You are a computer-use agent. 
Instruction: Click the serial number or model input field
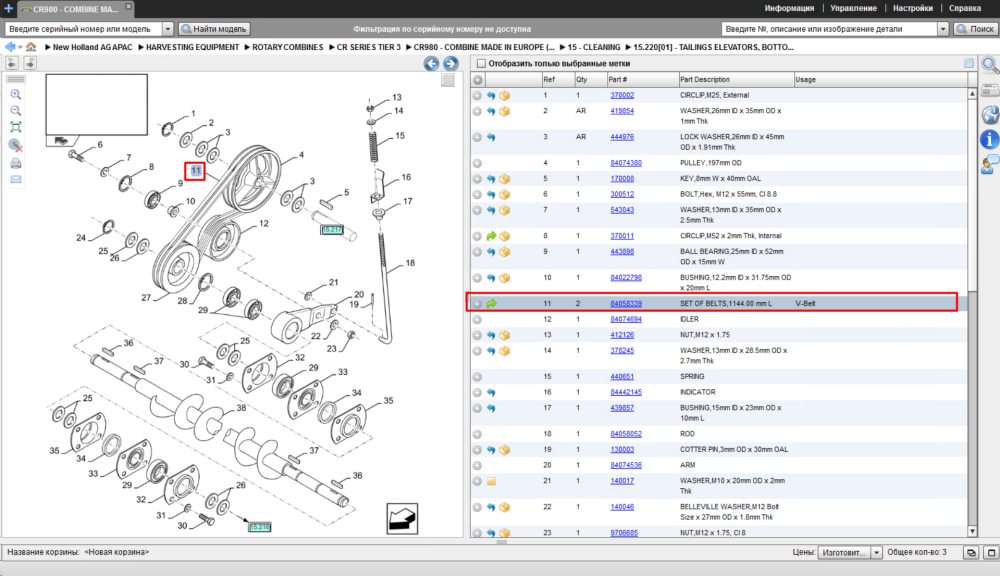(x=84, y=29)
